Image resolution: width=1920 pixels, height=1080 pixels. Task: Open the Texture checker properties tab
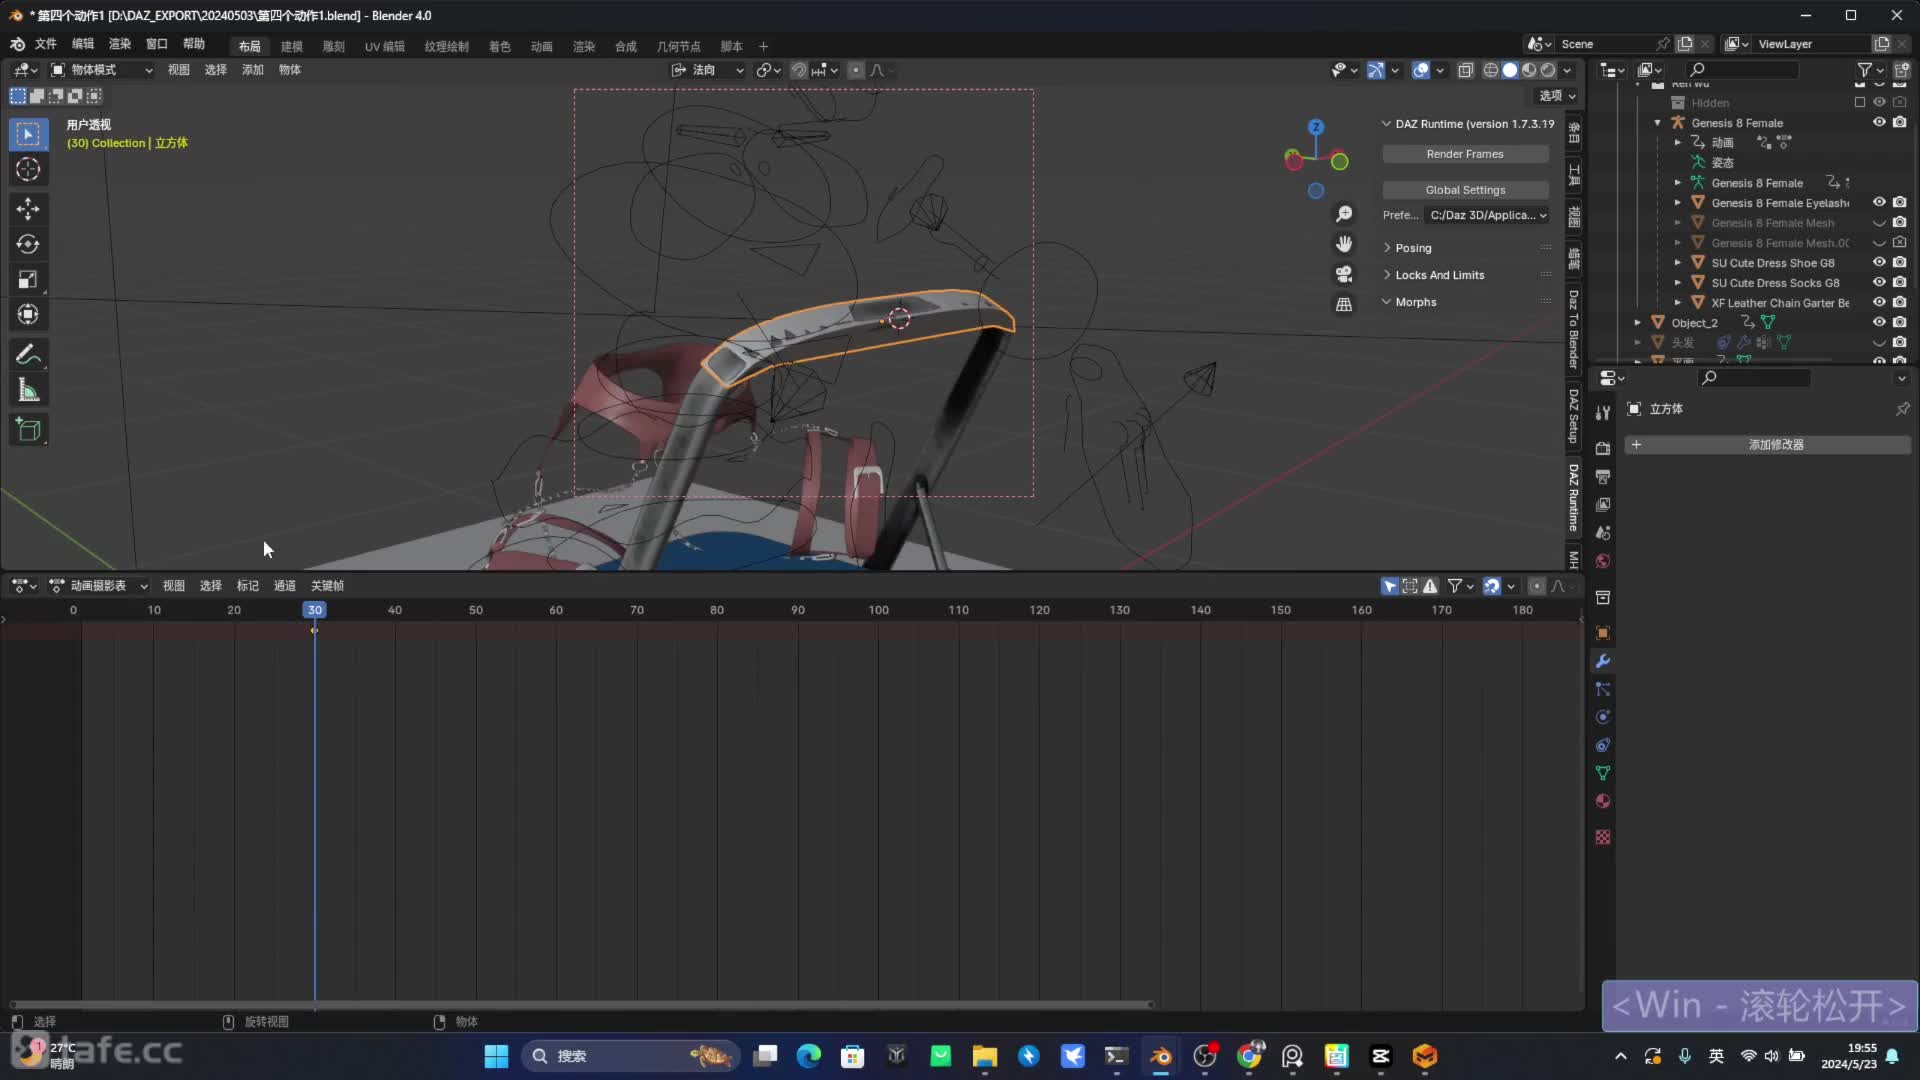[x=1603, y=837]
